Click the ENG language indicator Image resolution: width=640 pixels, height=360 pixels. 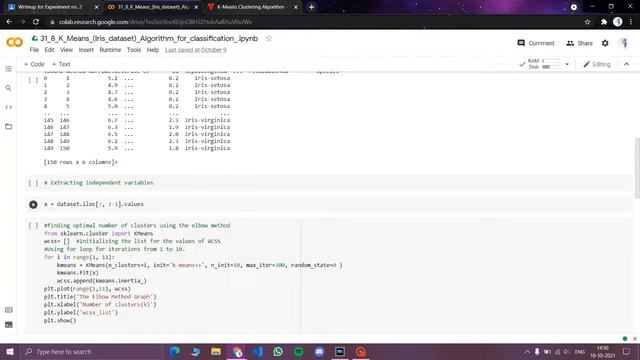(x=580, y=352)
